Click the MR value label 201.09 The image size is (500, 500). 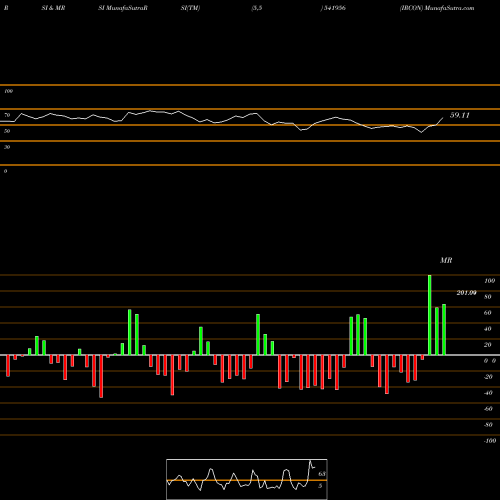coord(466,293)
